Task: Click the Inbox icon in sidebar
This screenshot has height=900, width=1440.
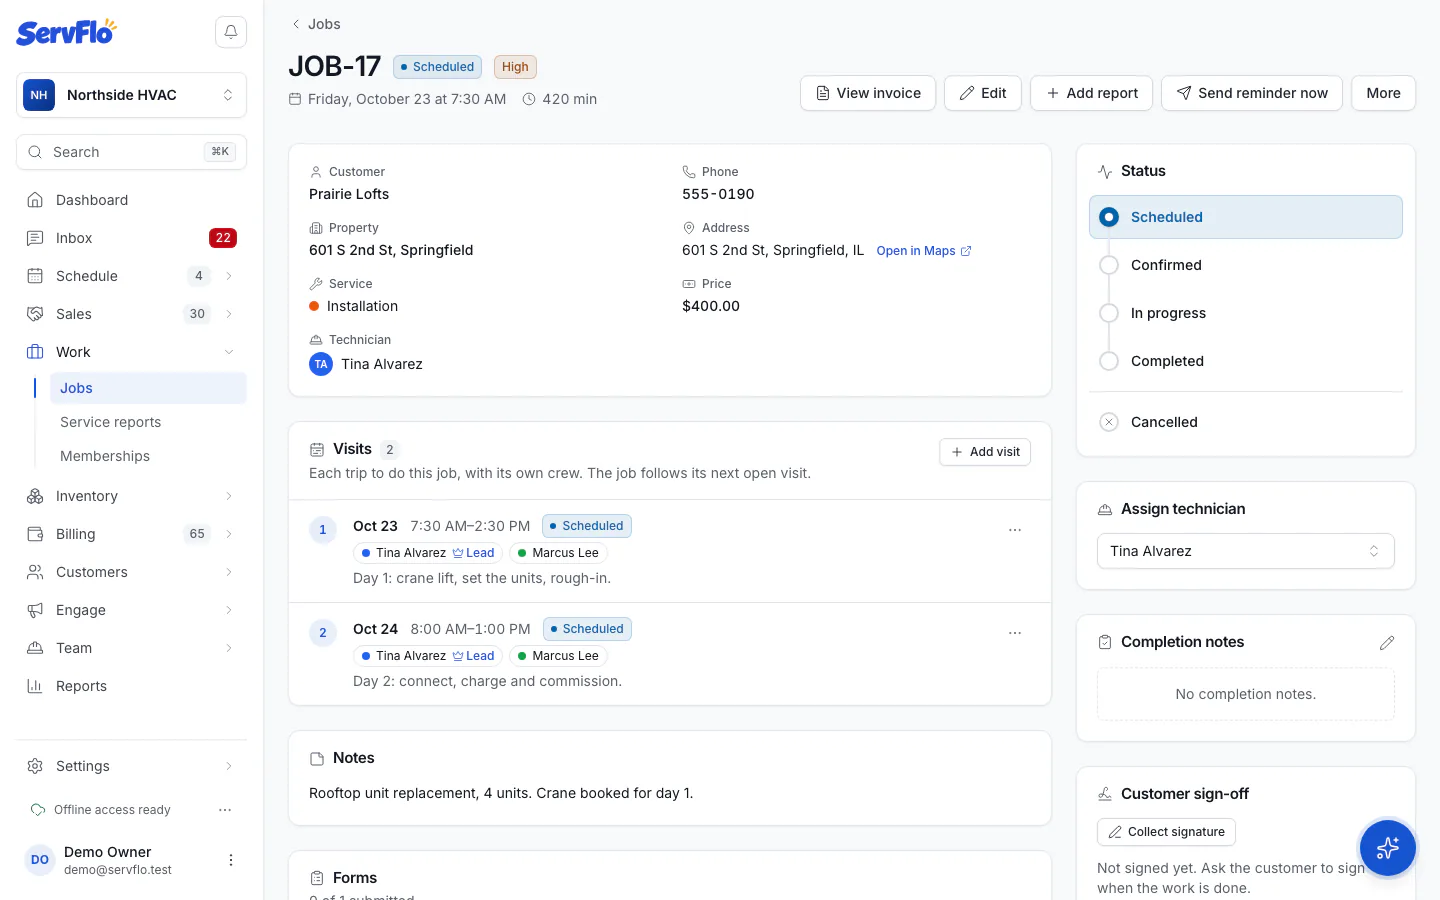Action: (35, 238)
